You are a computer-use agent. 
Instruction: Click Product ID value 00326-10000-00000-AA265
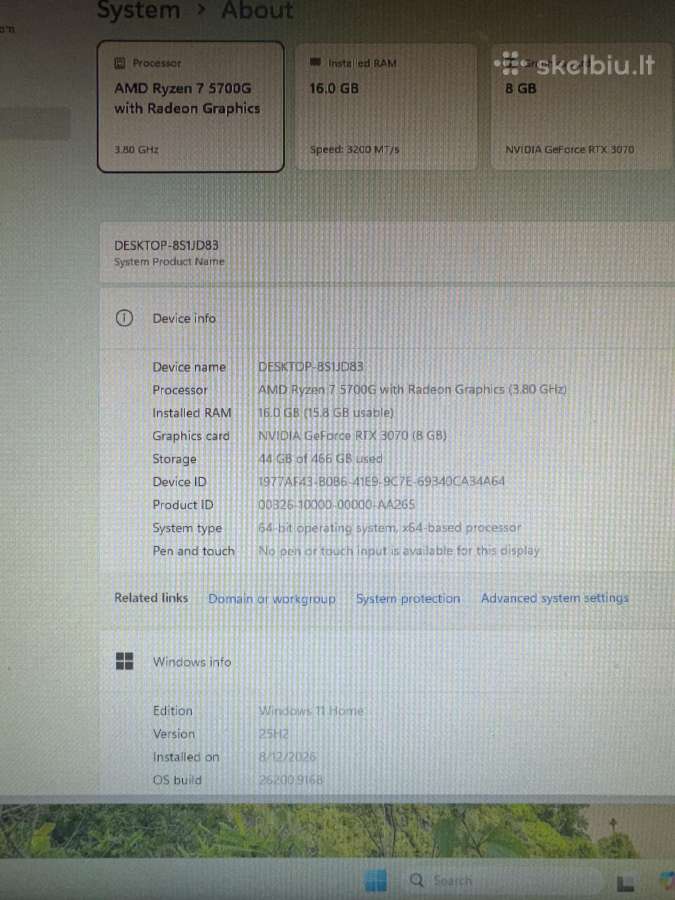pos(336,504)
